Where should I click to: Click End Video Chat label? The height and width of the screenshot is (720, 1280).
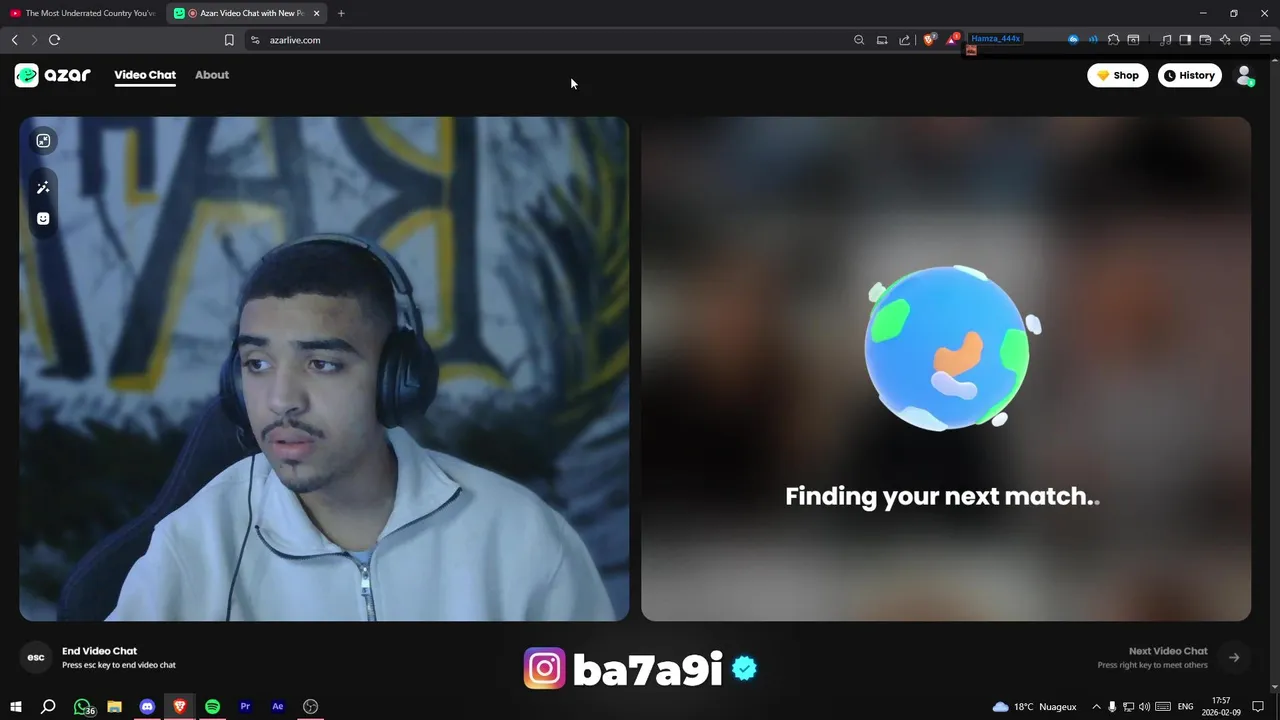click(x=99, y=651)
